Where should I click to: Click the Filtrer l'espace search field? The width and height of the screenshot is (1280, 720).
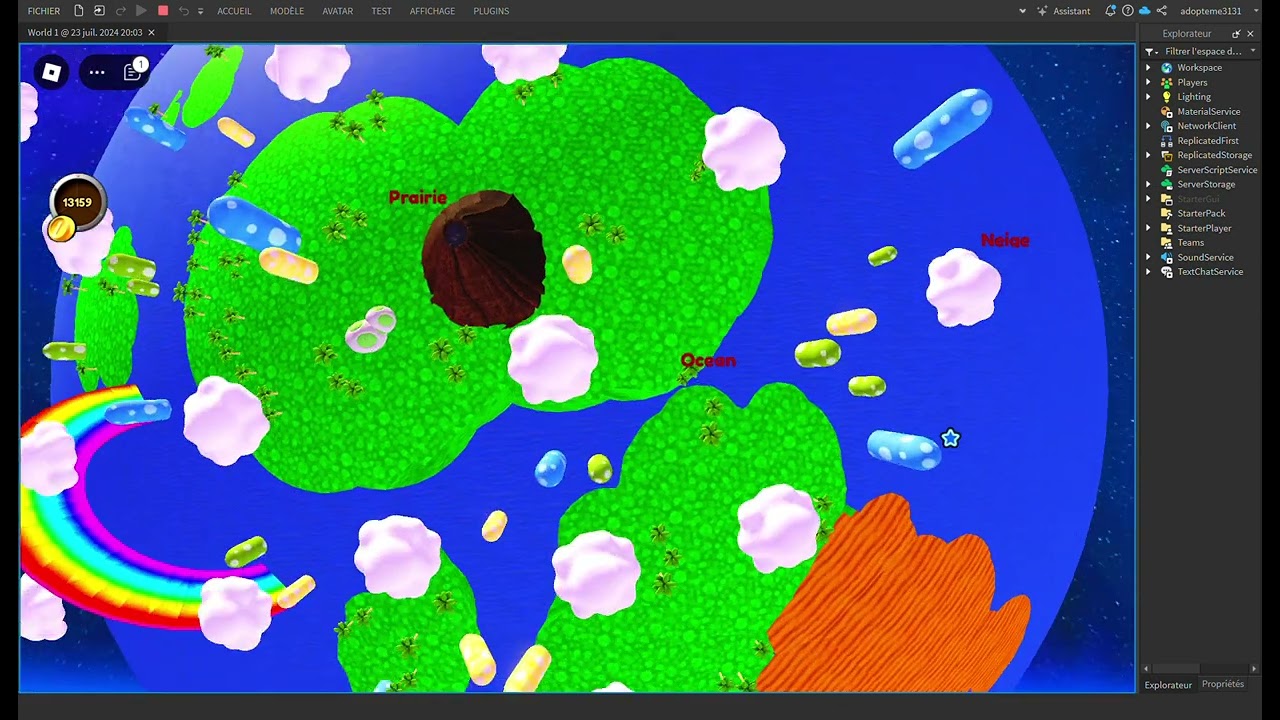[x=1203, y=51]
